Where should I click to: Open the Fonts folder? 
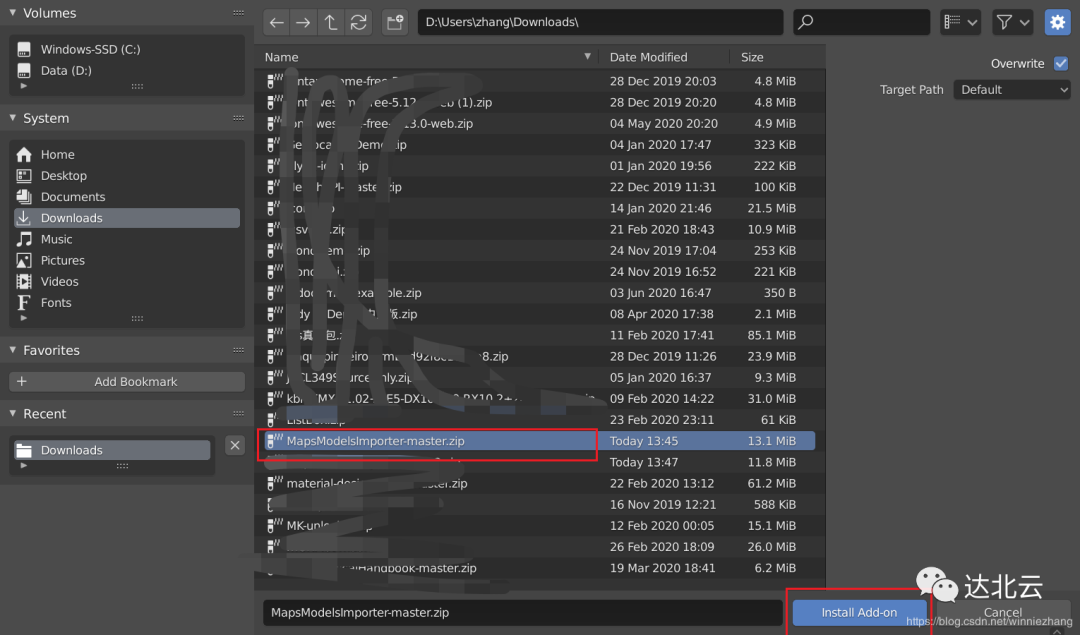(x=127, y=302)
